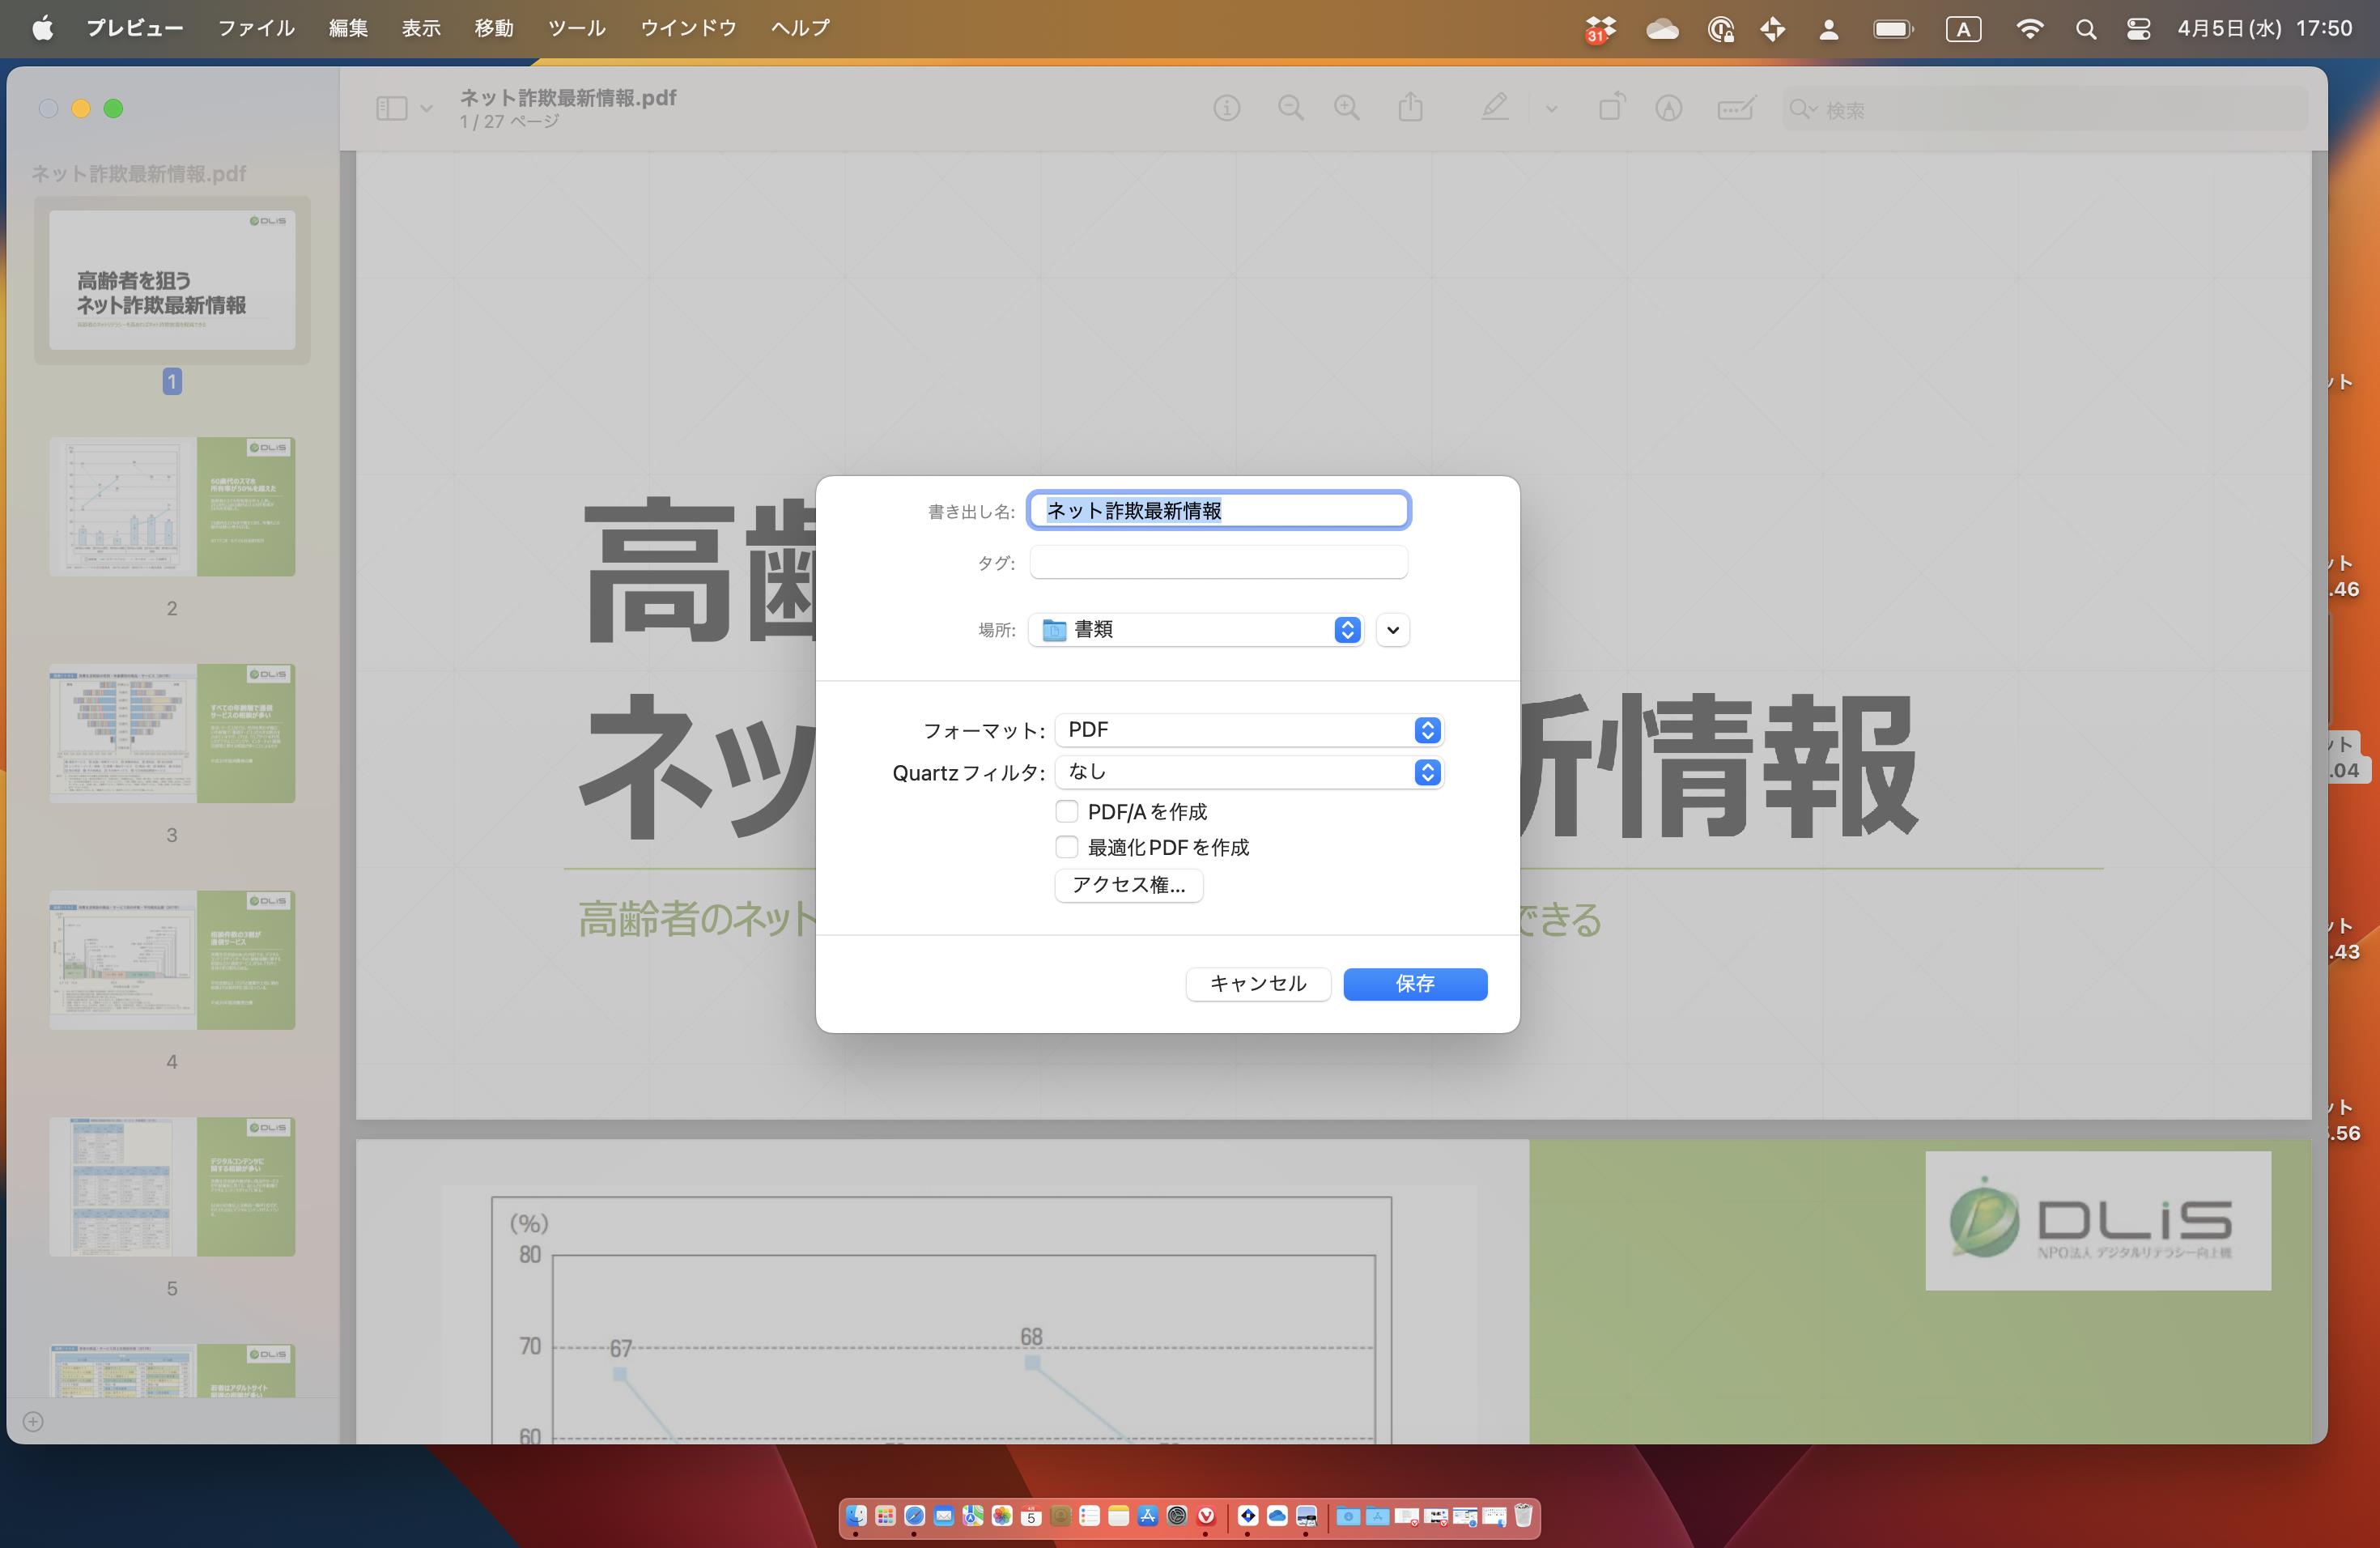Select the zoom out icon
Screen dimensions: 2380x1548
1290,108
